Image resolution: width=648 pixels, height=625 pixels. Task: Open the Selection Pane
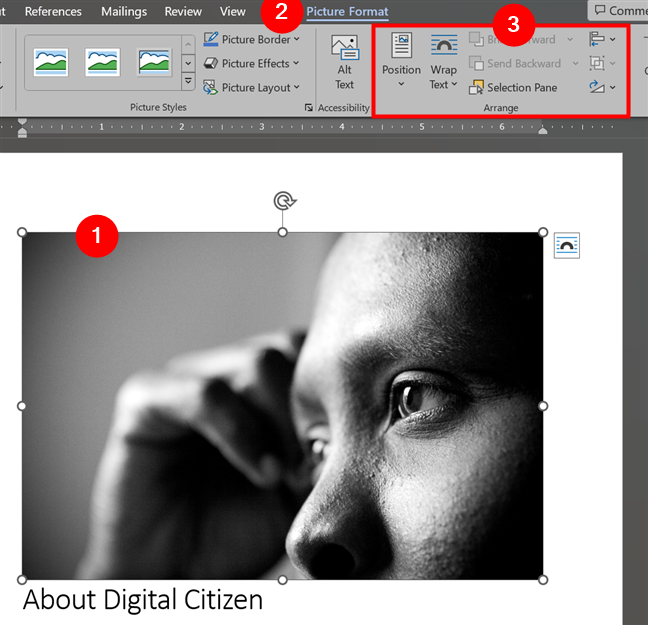click(x=513, y=87)
